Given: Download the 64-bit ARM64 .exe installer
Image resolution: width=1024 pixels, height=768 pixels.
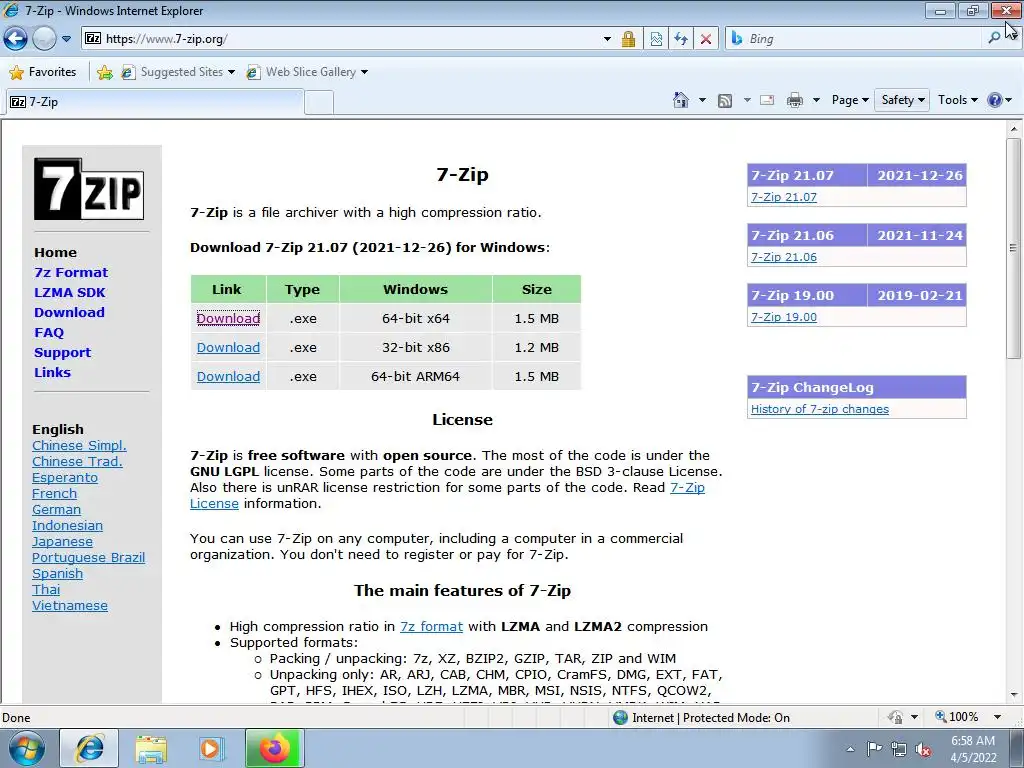Looking at the screenshot, I should (x=229, y=376).
